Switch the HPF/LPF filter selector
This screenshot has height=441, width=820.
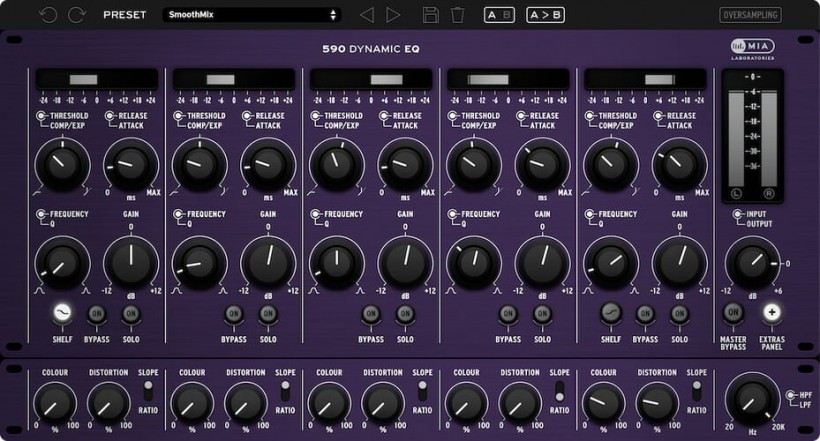pyautogui.click(x=790, y=398)
